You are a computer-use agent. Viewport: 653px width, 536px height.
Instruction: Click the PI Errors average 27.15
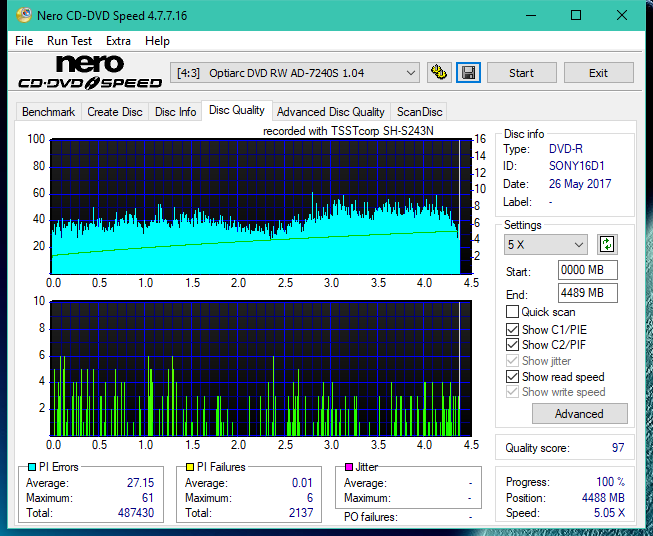pos(140,483)
